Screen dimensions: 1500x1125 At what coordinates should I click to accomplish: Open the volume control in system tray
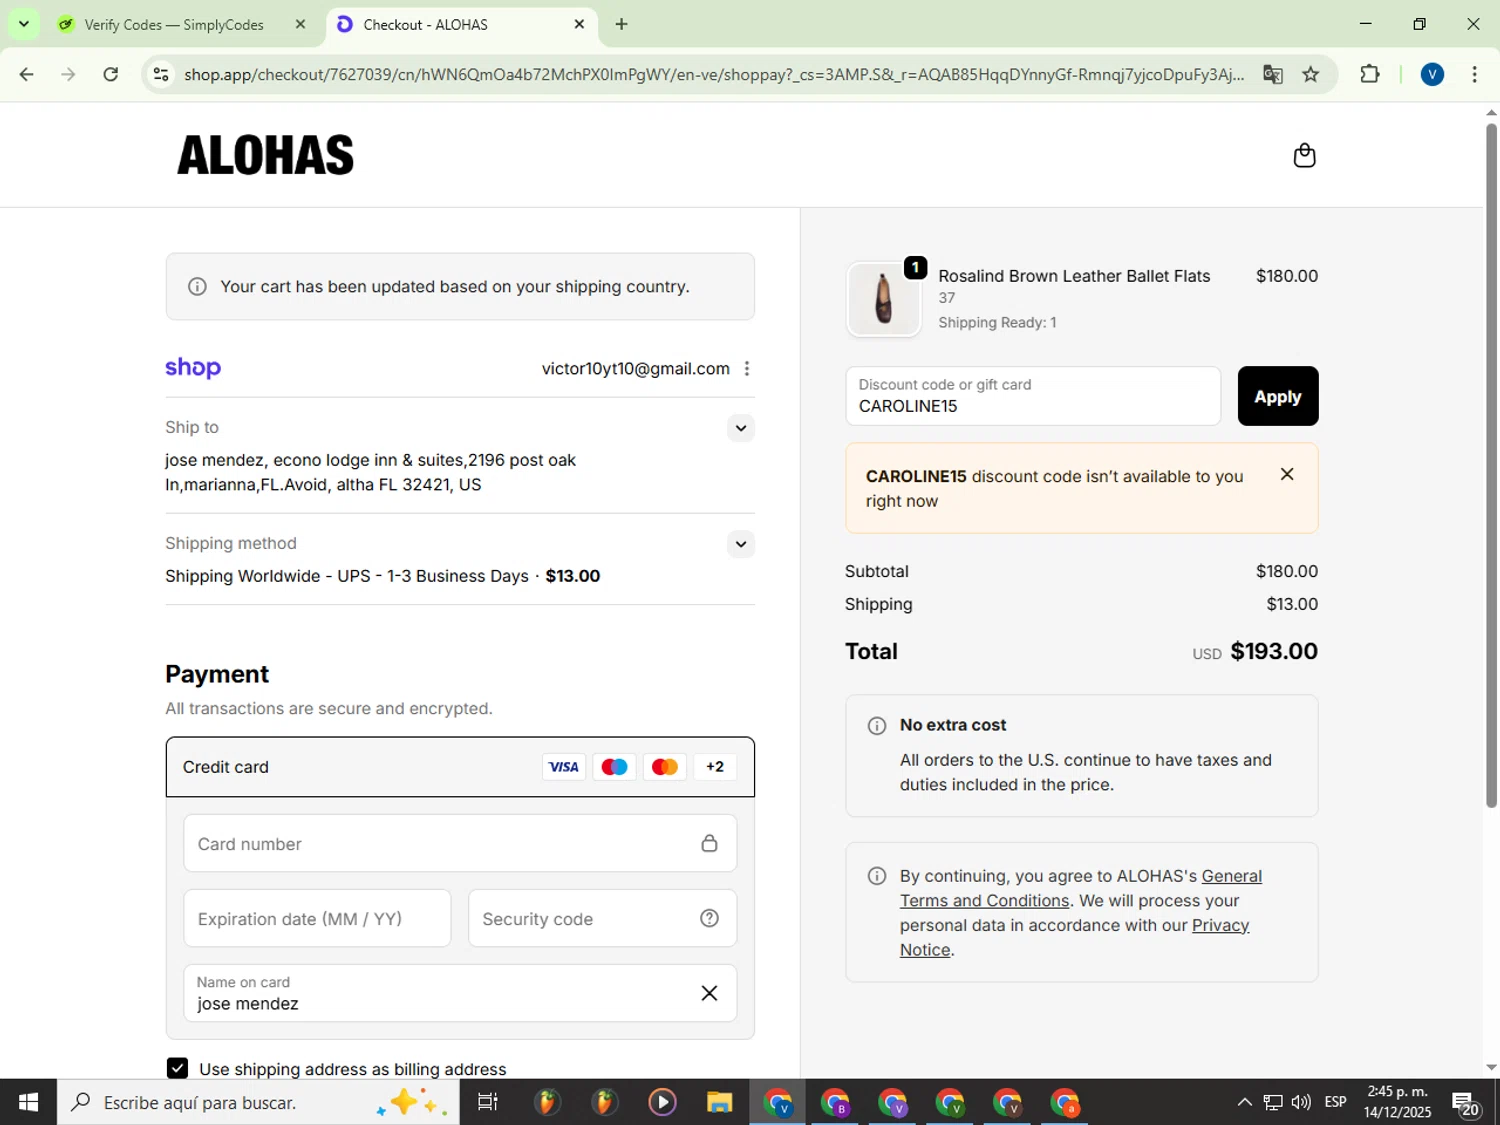[1301, 1102]
